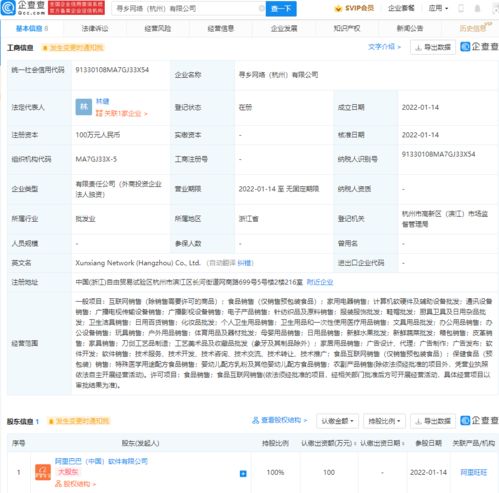Open nearby companies link after address

pyautogui.click(x=320, y=282)
